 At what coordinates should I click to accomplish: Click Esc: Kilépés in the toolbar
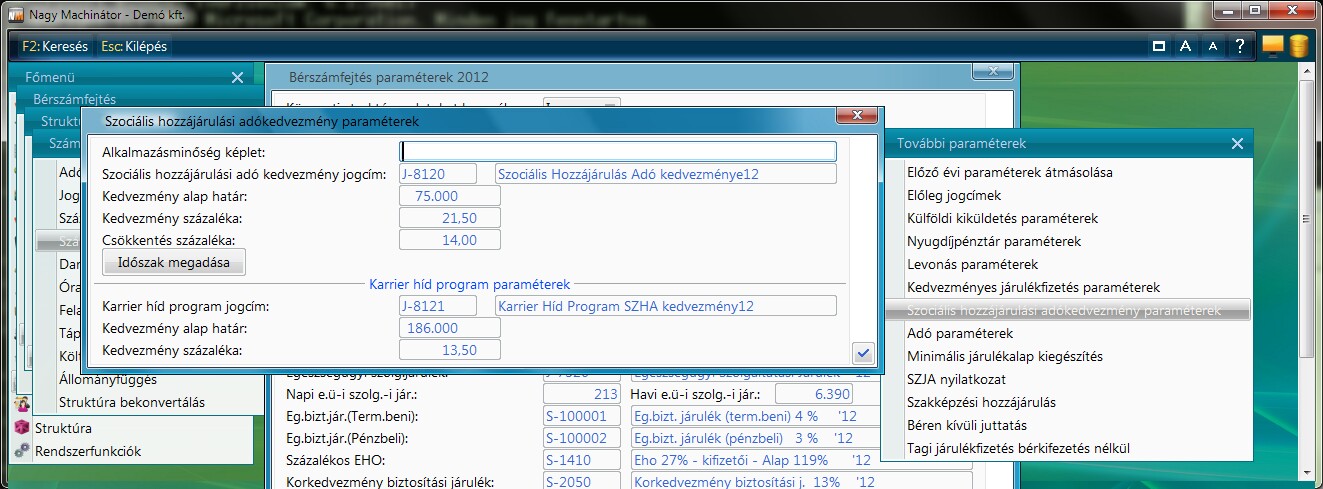[x=134, y=46]
